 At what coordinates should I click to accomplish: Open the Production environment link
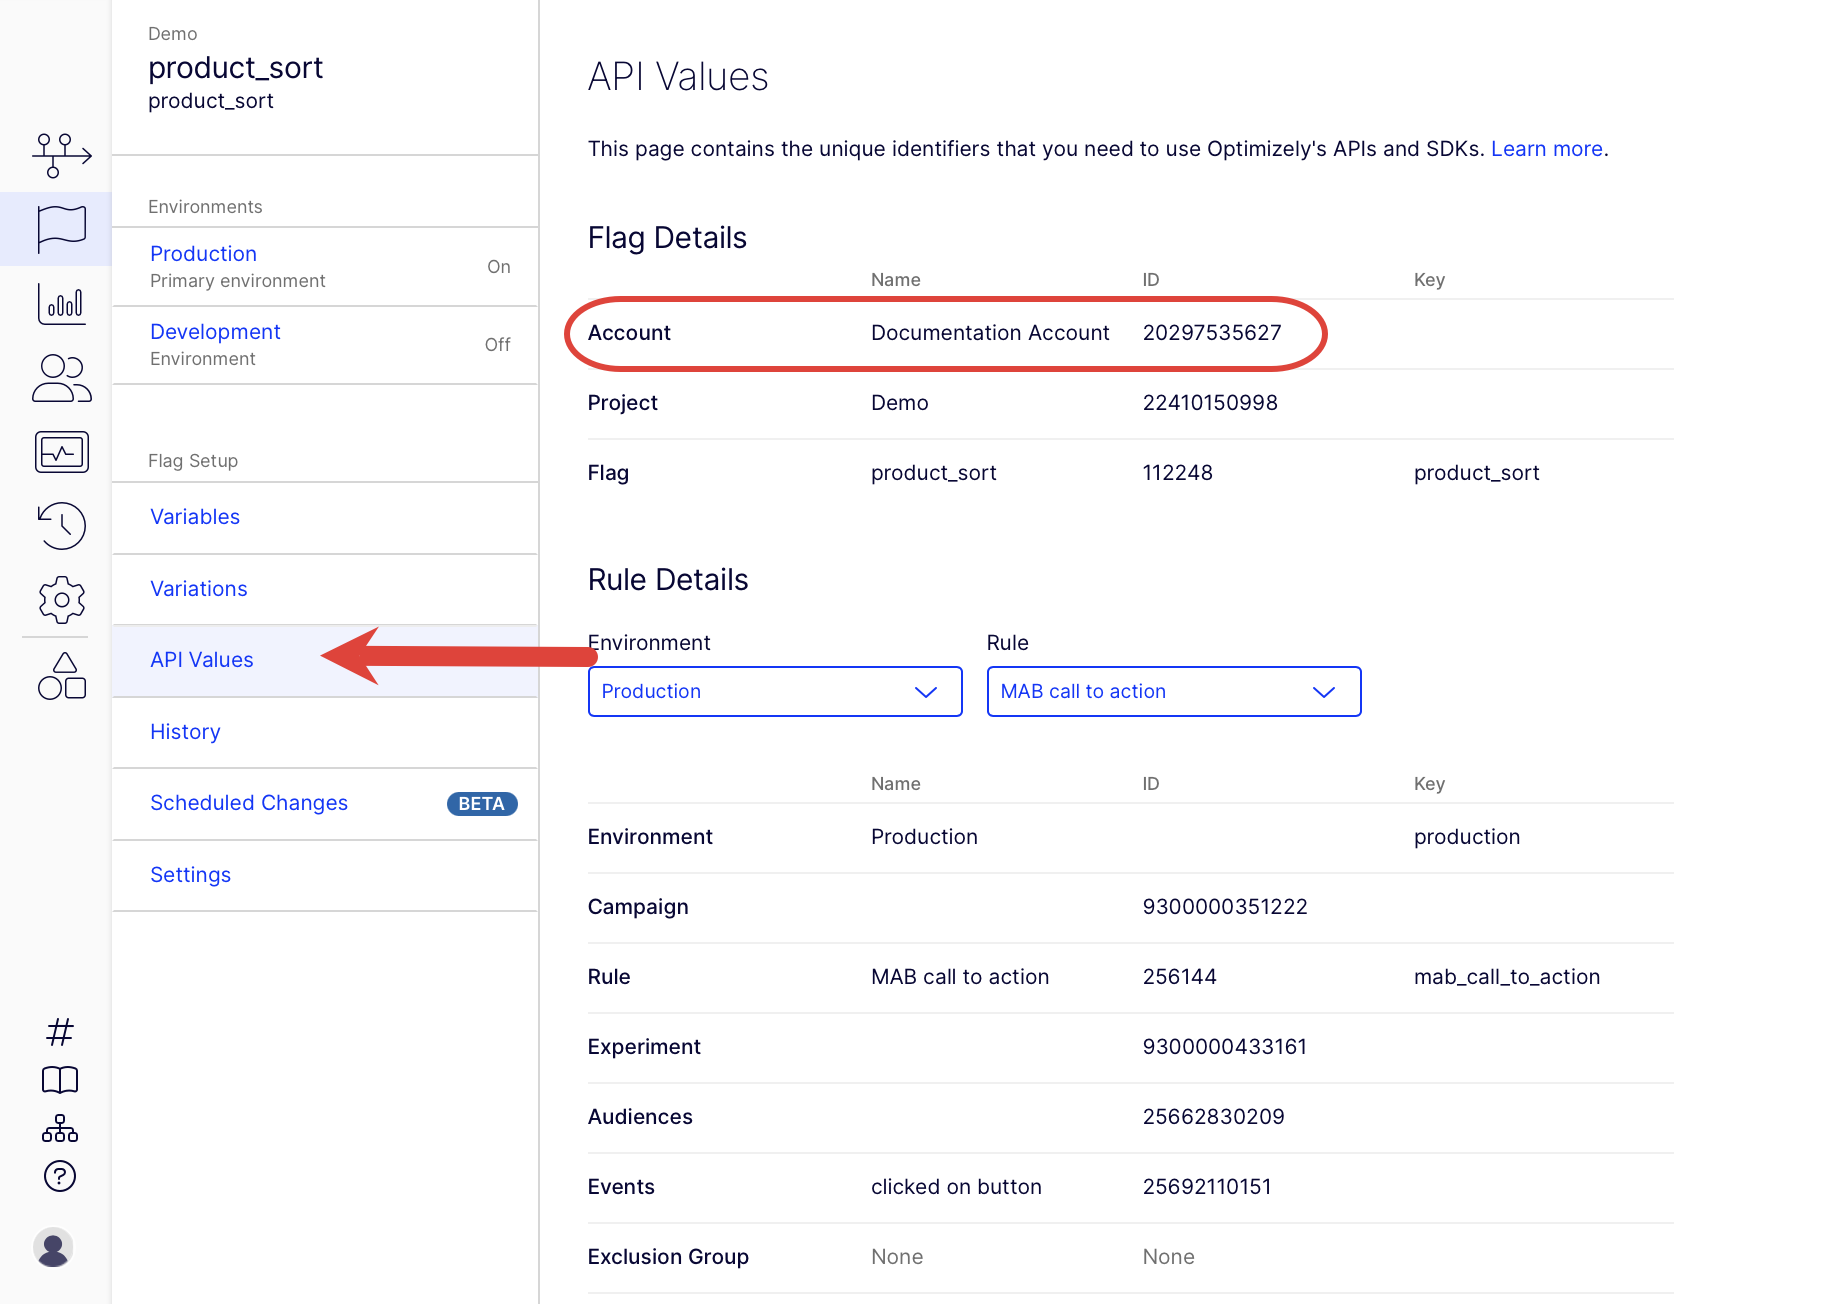[203, 254]
